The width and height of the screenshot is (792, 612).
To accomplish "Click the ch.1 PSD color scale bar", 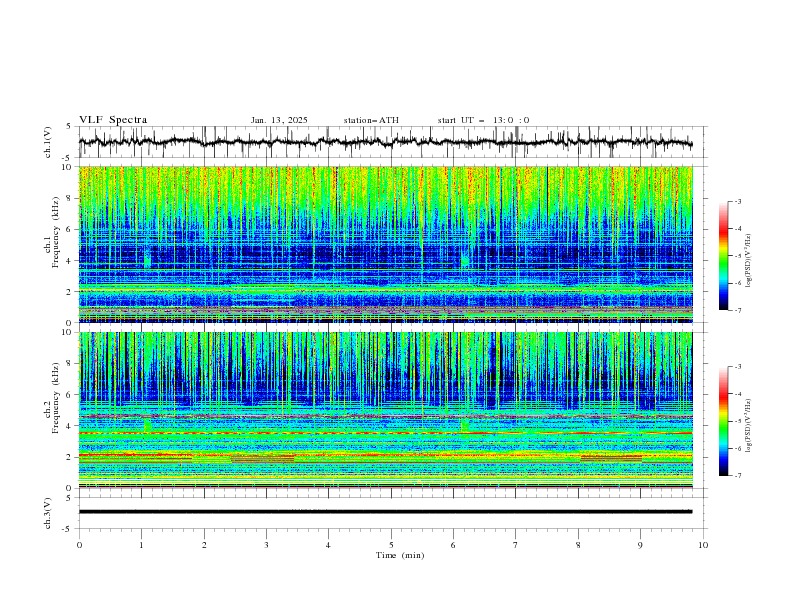I will coord(724,256).
